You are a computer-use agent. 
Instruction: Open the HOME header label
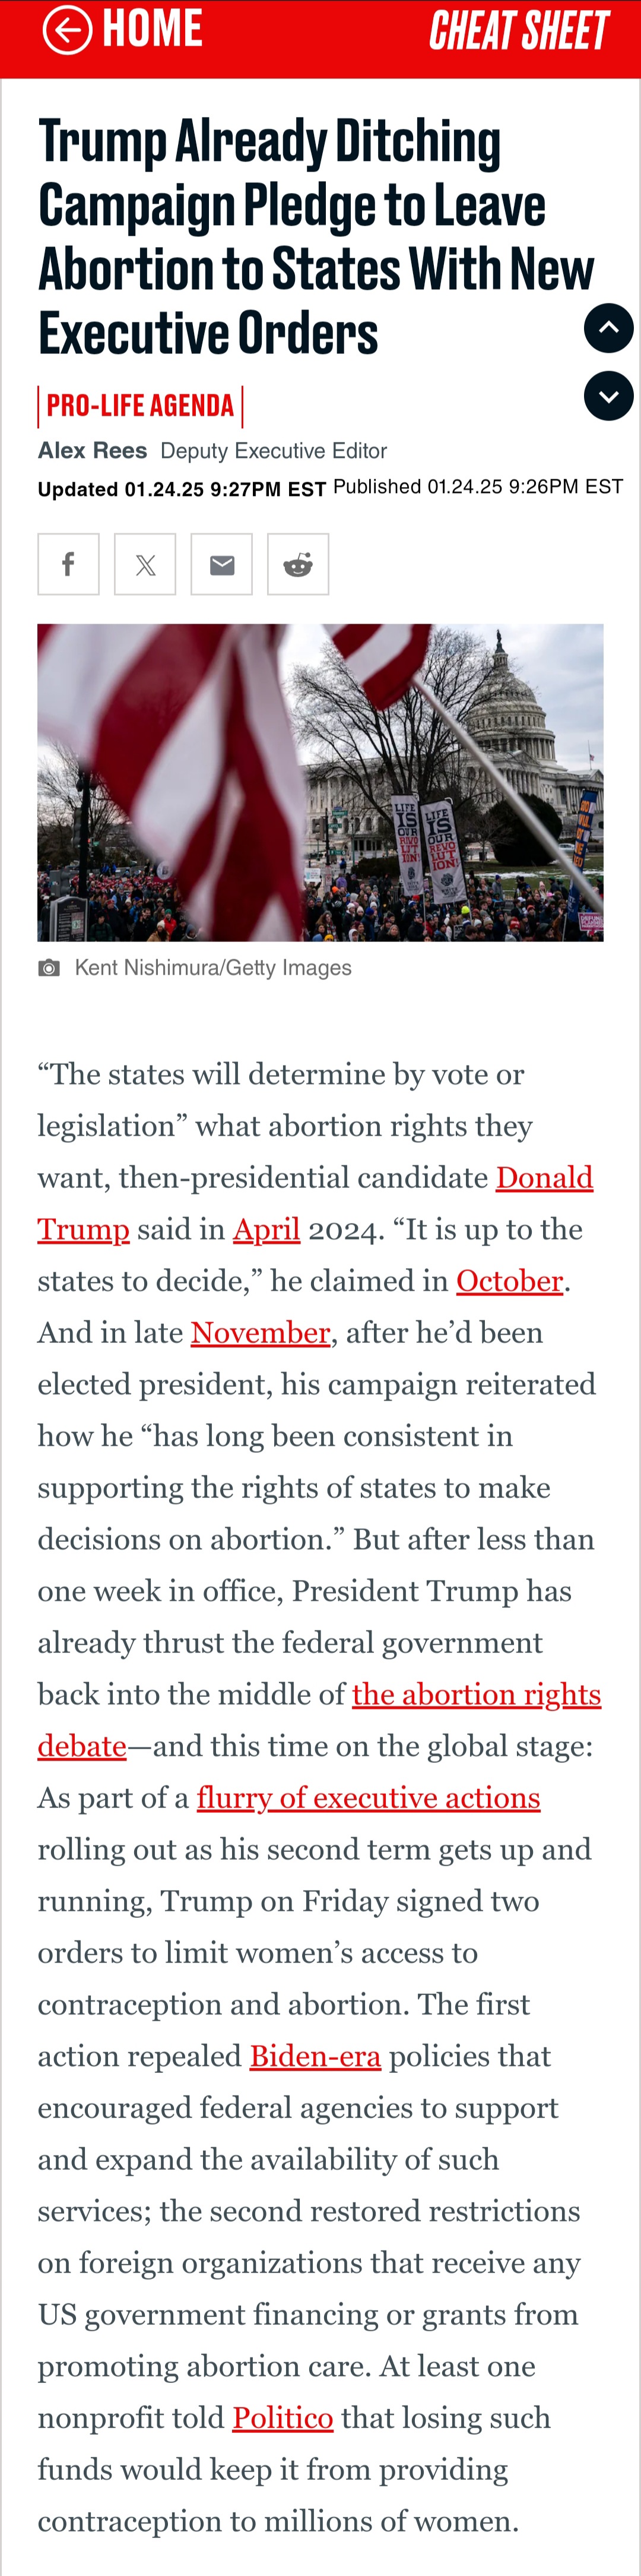point(153,28)
